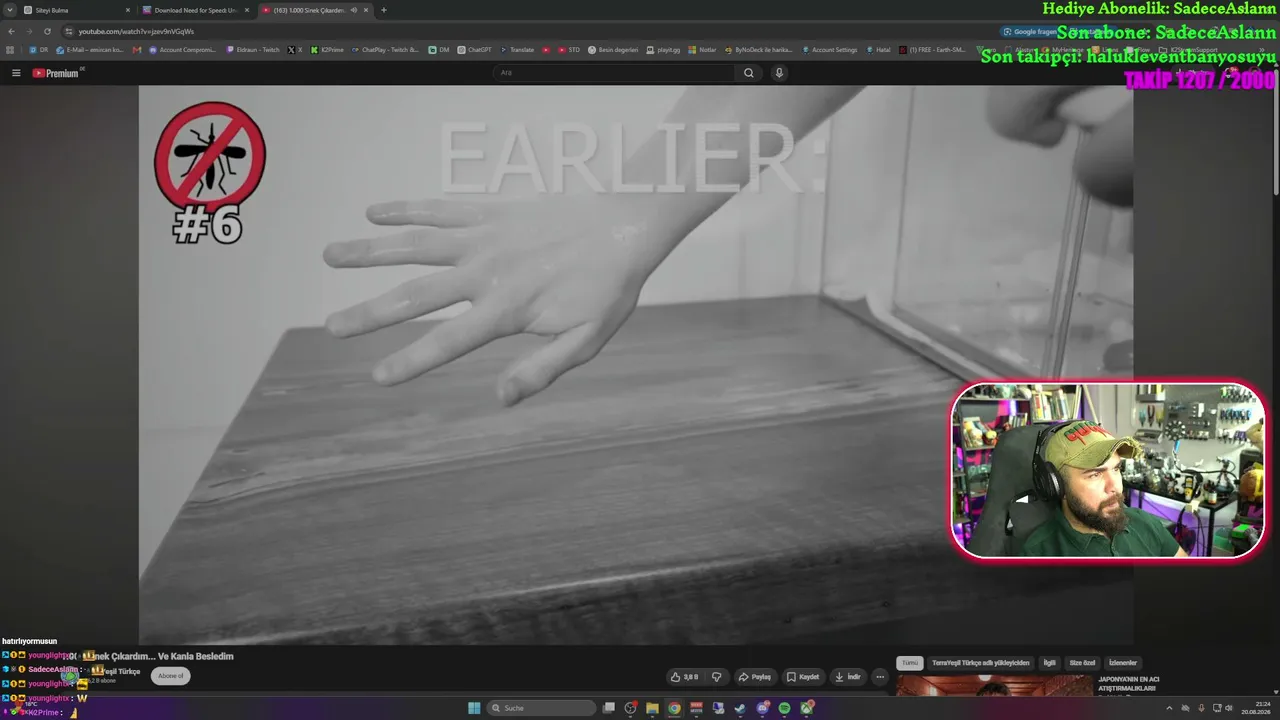Start voice search with the microphone icon
1280x720 pixels.
[x=779, y=73]
